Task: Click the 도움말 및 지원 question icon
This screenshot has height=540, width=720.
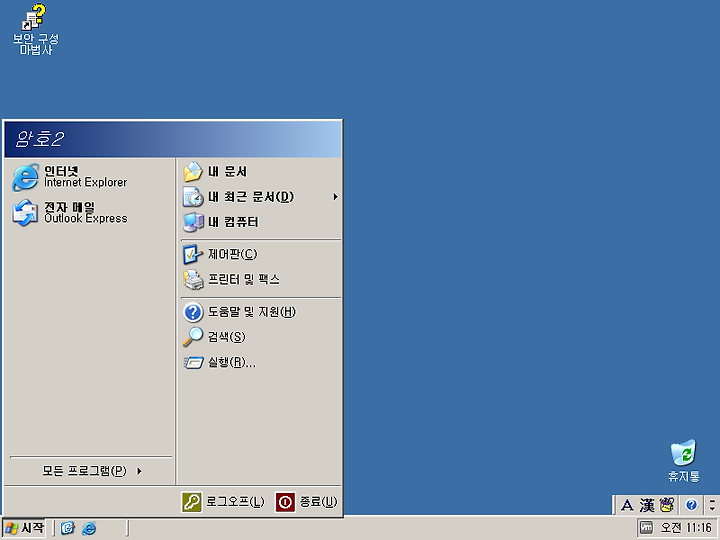Action: click(193, 312)
